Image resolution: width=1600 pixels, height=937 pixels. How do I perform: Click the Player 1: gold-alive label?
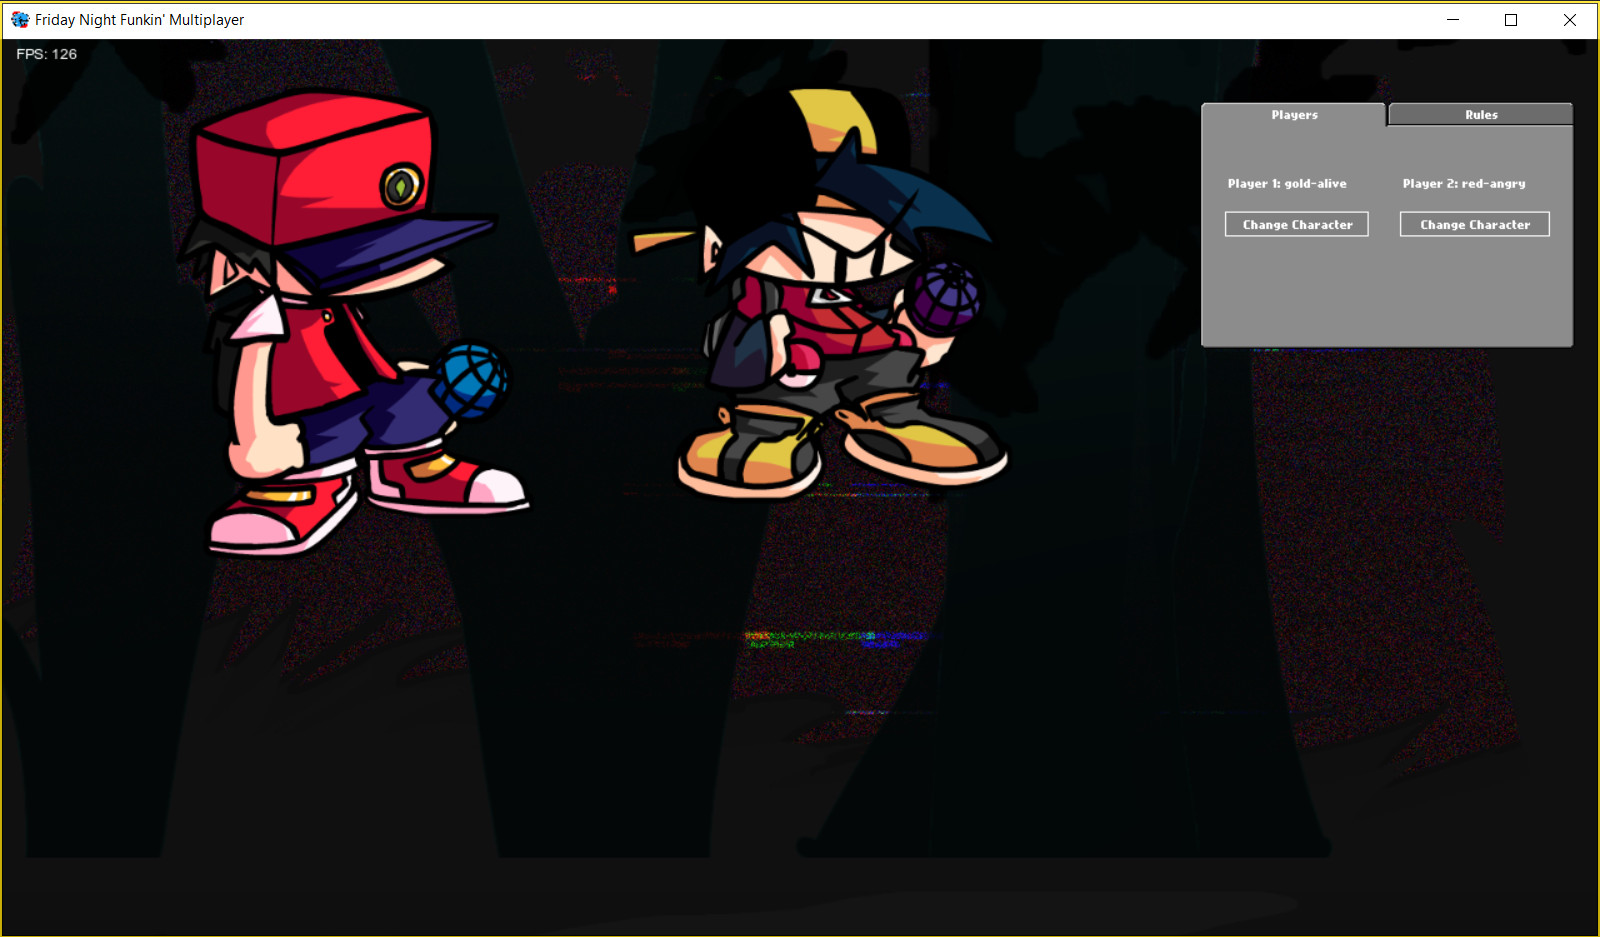click(1287, 184)
